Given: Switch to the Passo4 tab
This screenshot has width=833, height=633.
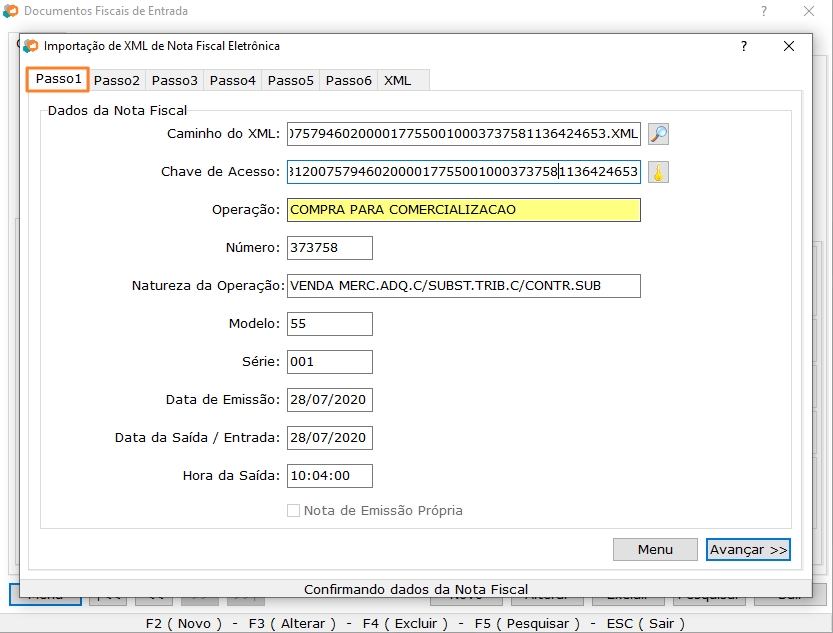Looking at the screenshot, I should click(233, 80).
